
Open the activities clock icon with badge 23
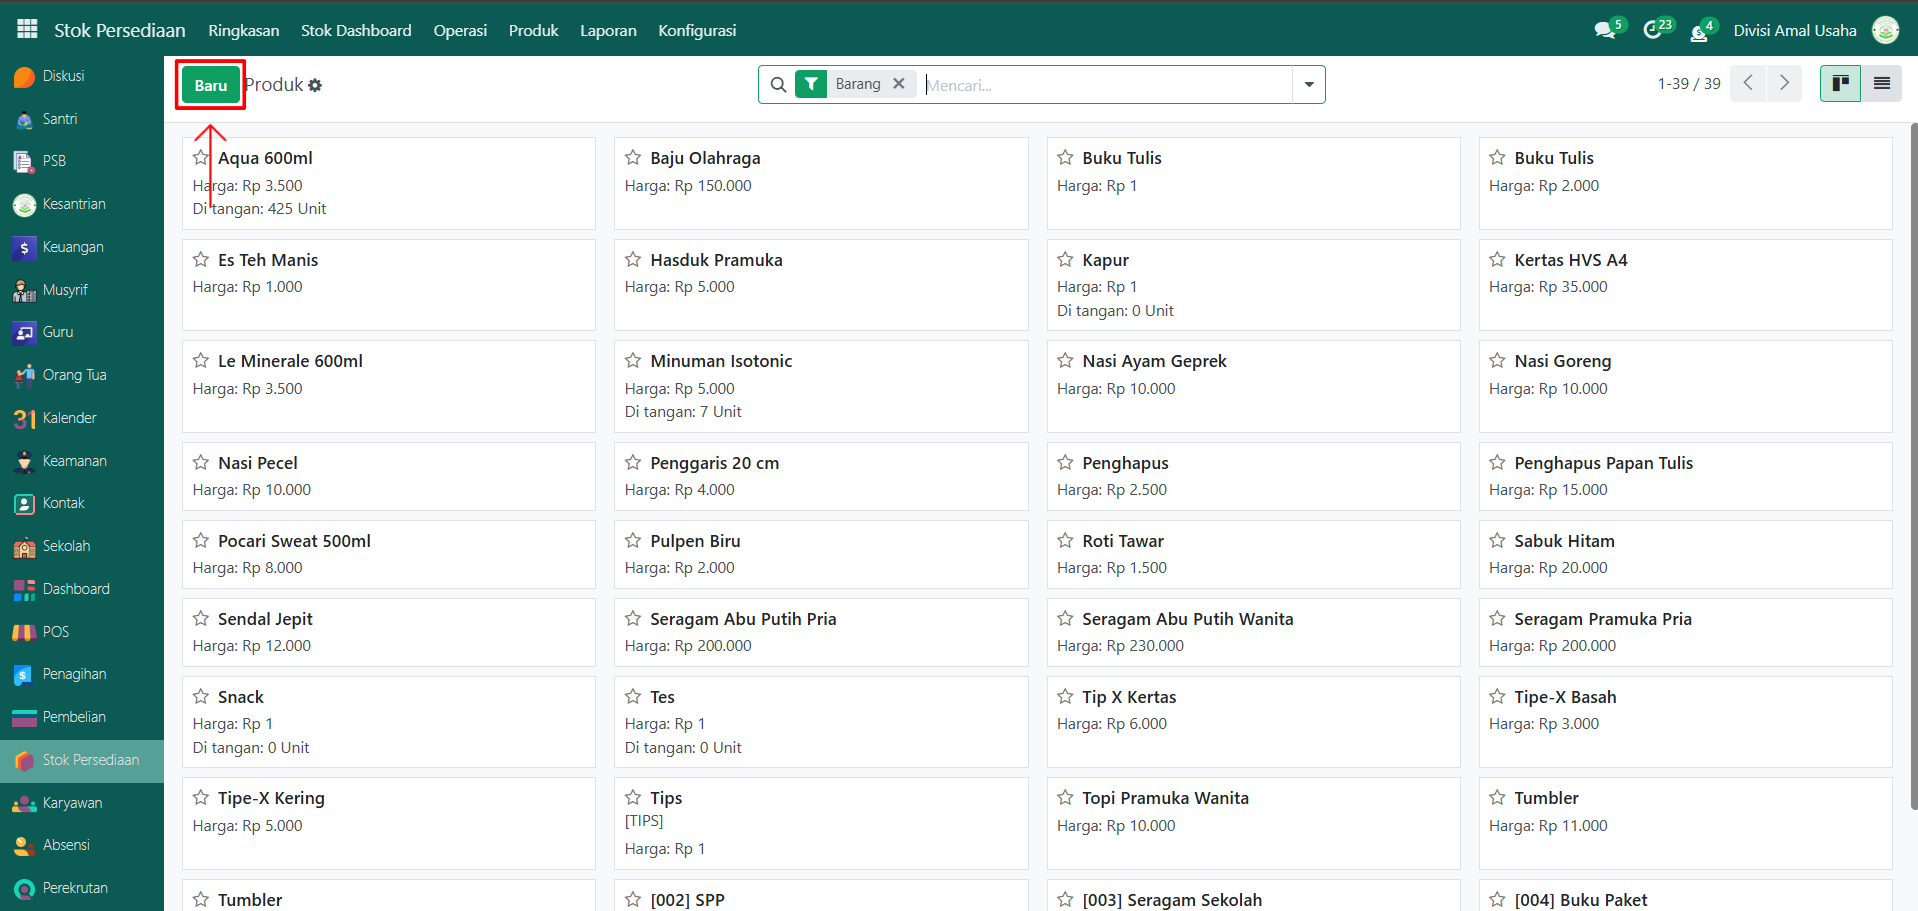[1653, 30]
